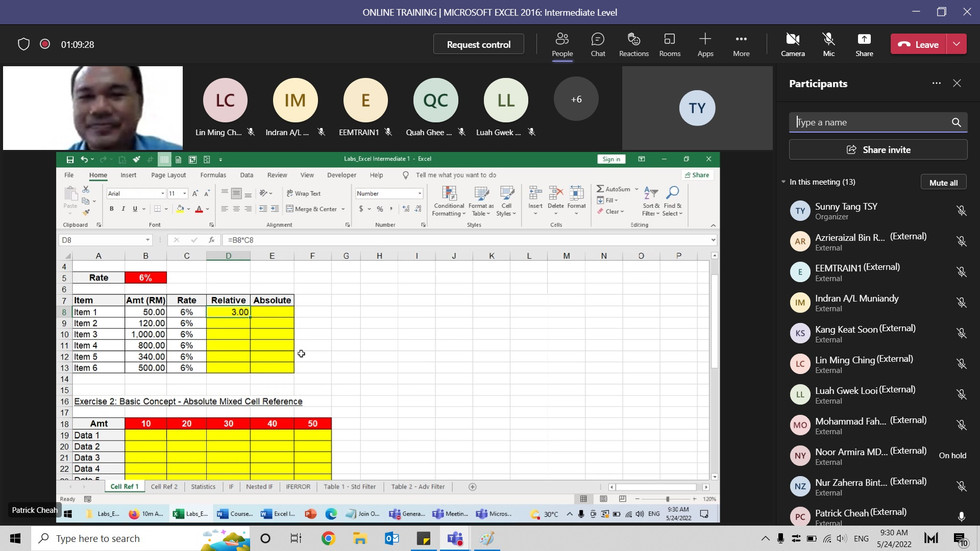980x551 pixels.
Task: Click the Share invite button
Action: coord(878,150)
